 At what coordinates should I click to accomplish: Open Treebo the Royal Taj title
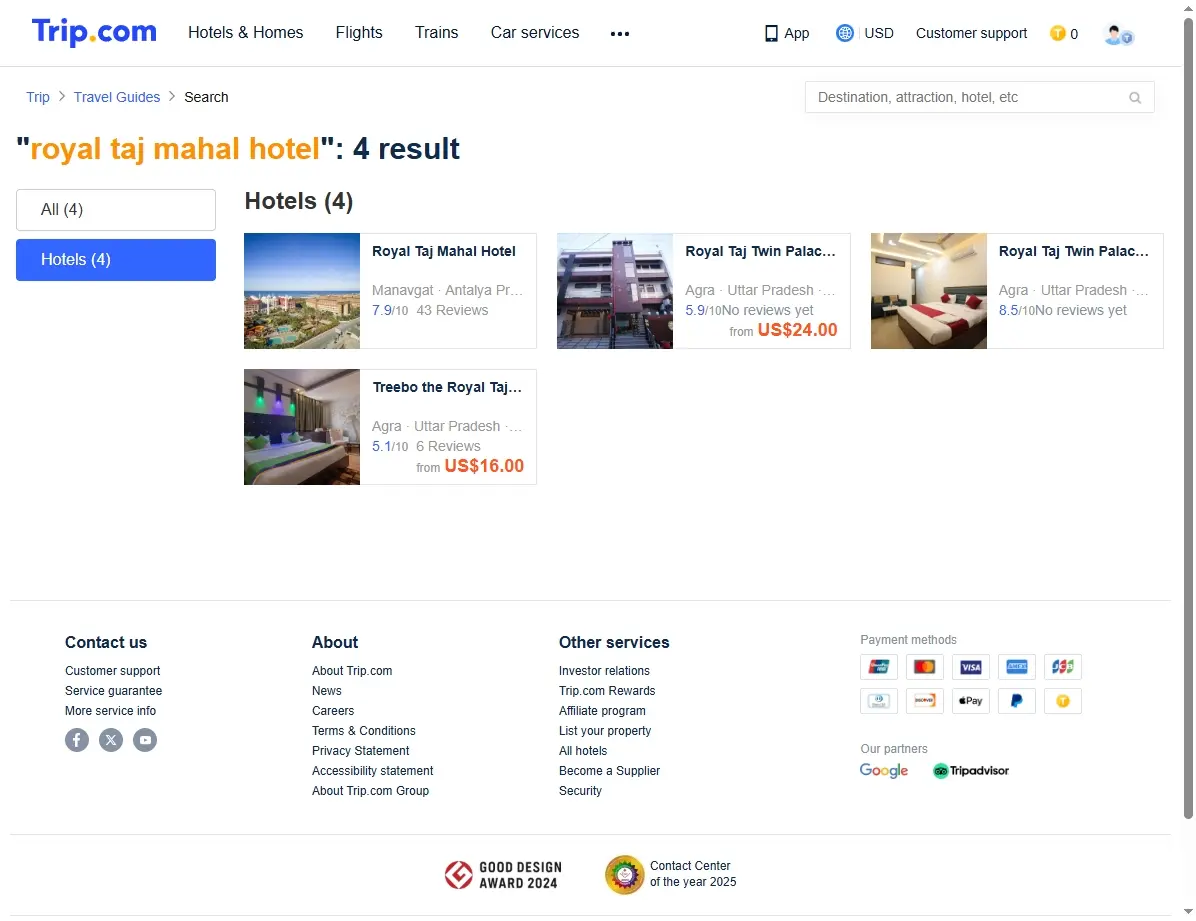click(448, 388)
